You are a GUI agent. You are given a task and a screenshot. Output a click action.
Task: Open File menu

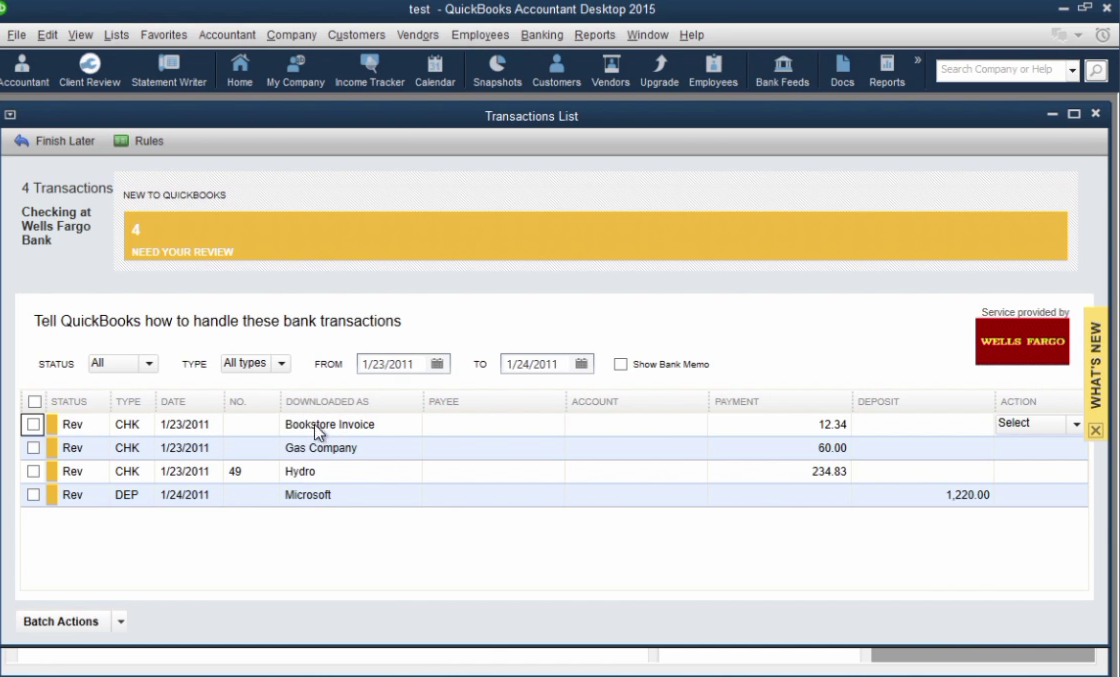[x=16, y=34]
